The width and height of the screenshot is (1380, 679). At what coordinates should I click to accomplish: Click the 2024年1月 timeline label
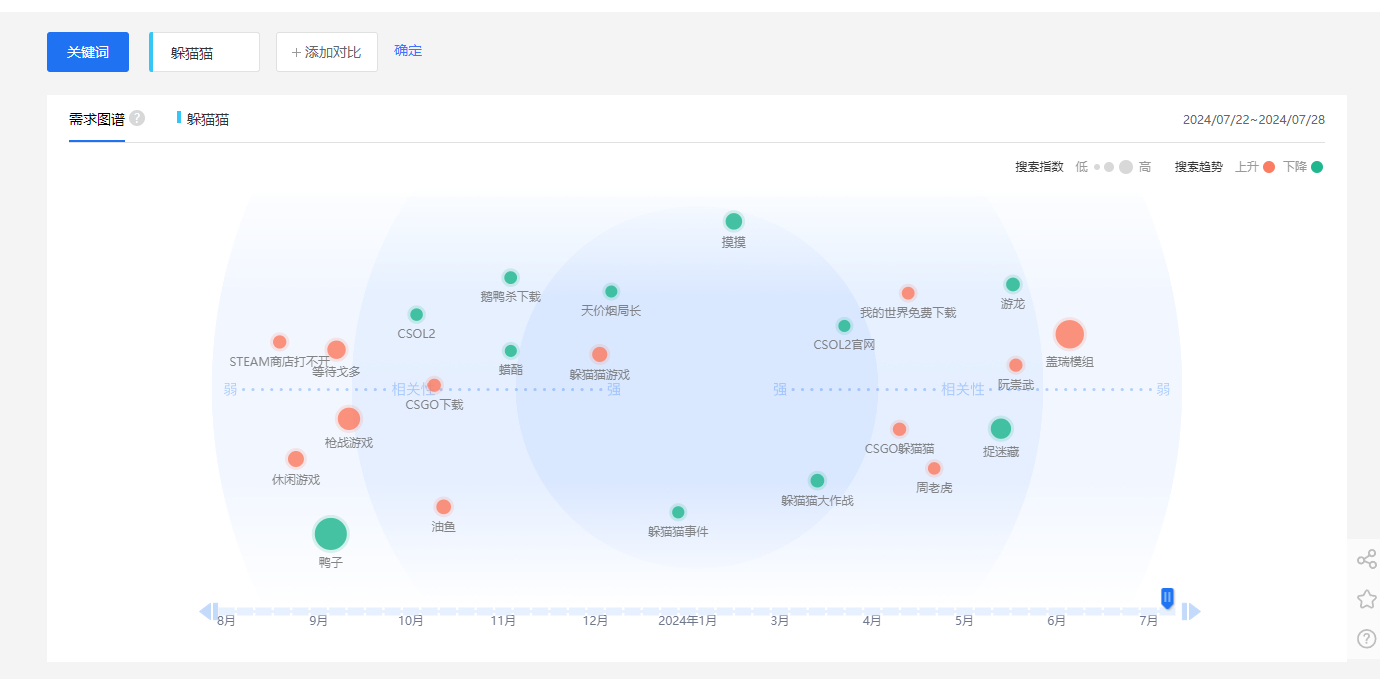pos(687,621)
